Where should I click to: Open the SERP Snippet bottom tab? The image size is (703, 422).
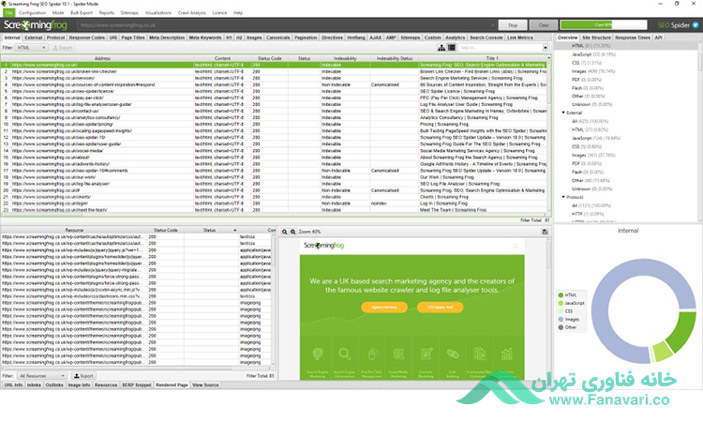tap(137, 385)
